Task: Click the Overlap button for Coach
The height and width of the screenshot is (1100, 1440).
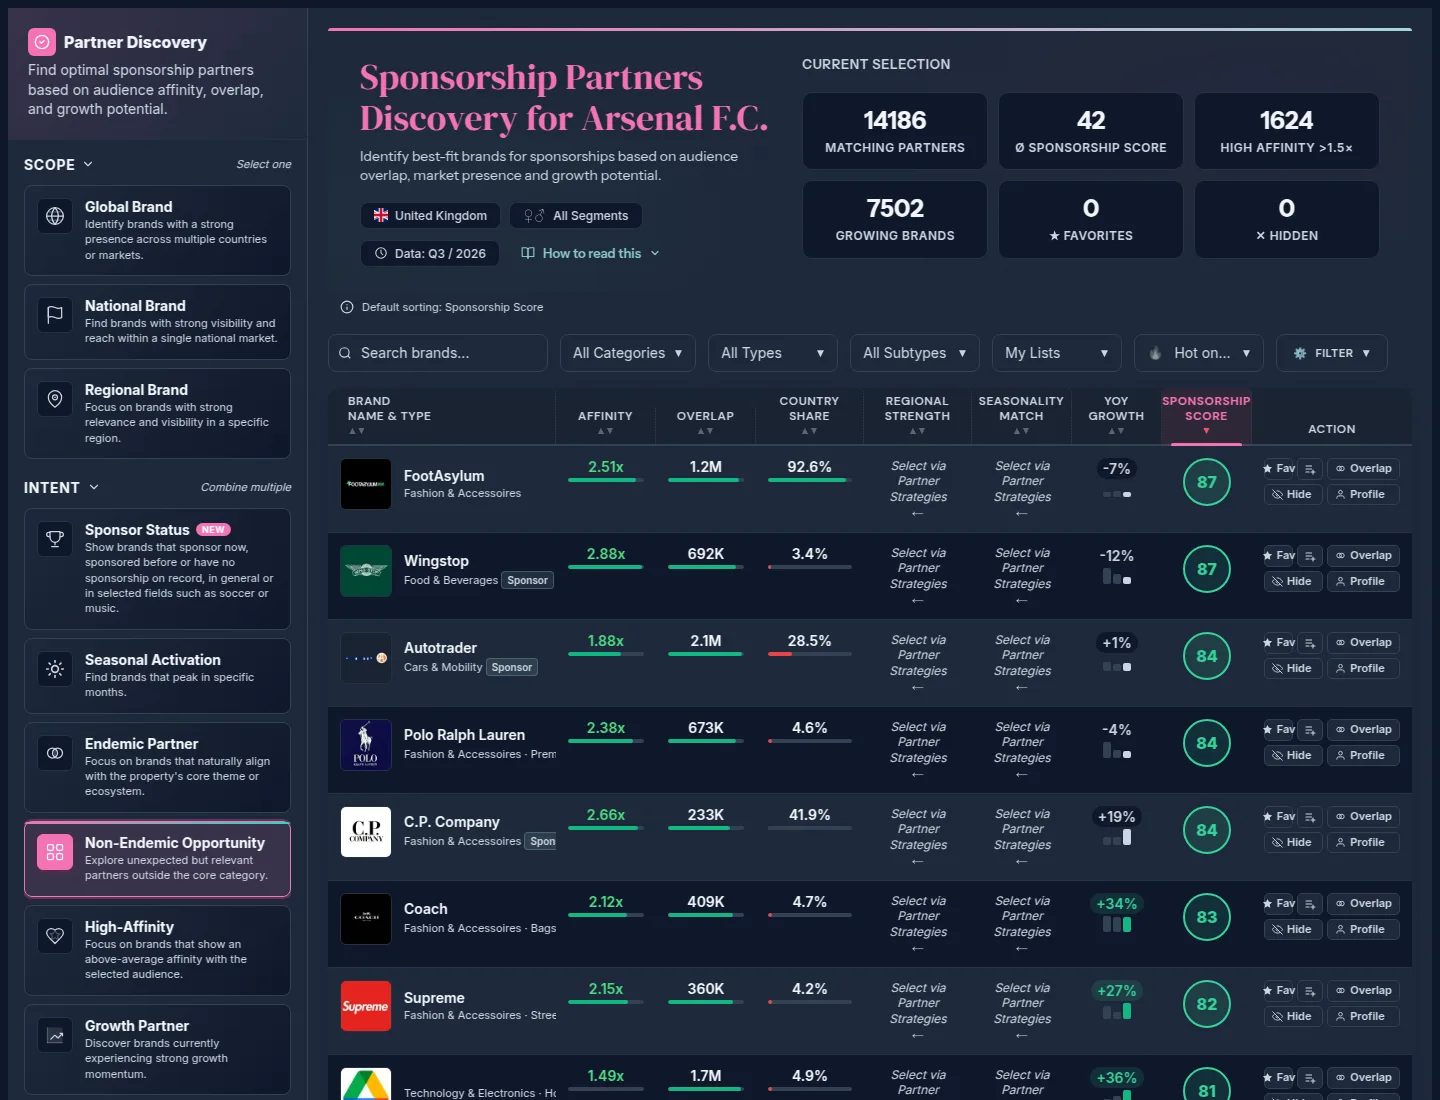Action: click(x=1363, y=903)
